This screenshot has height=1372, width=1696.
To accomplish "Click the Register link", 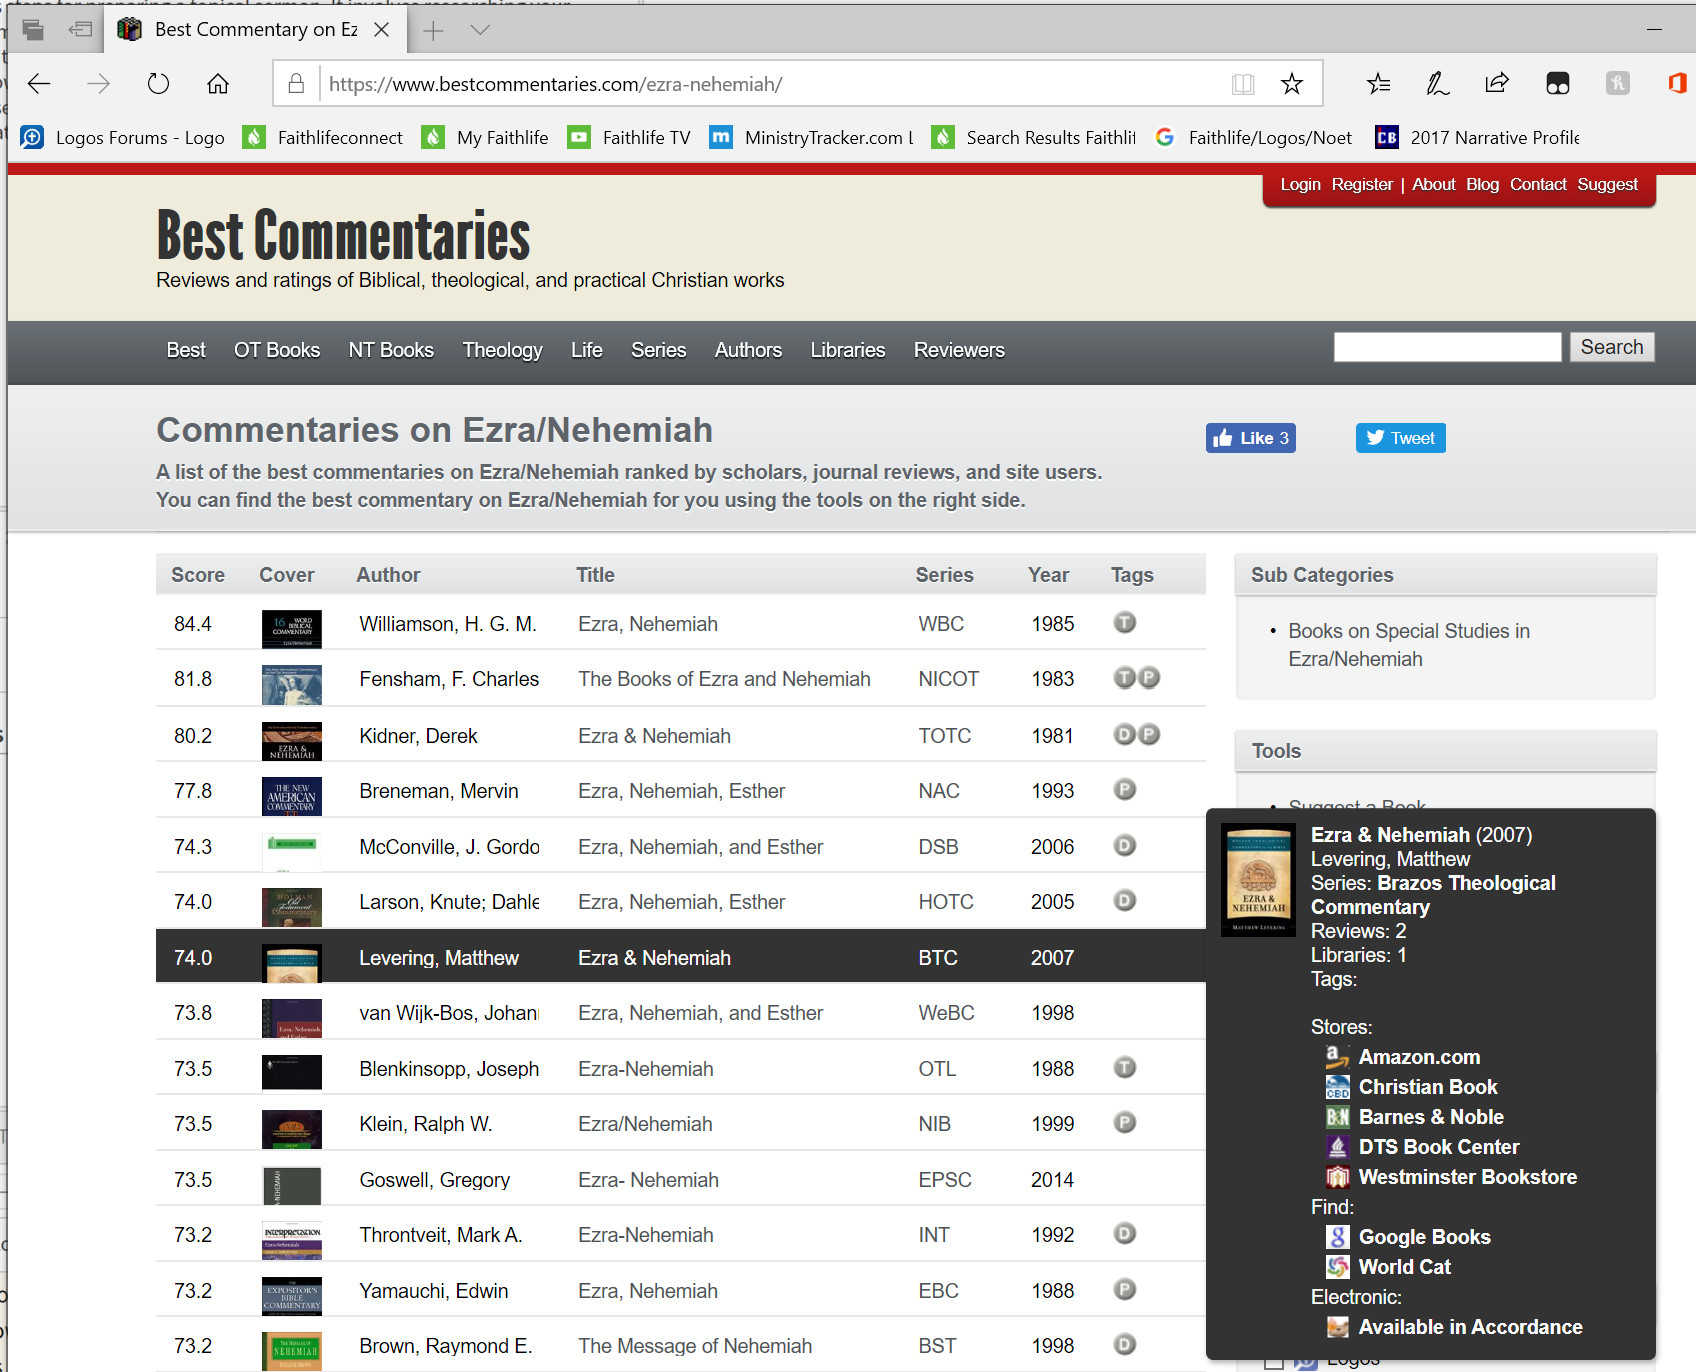I will coord(1362,184).
